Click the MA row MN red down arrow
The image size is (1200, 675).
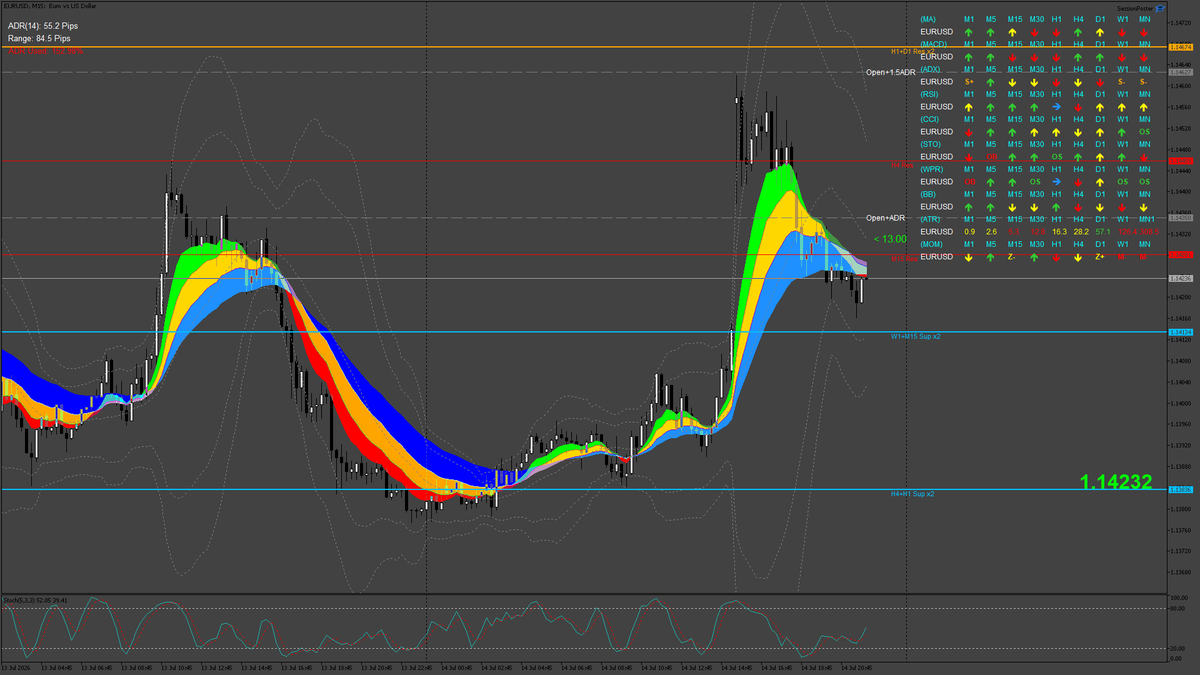click(x=1144, y=32)
